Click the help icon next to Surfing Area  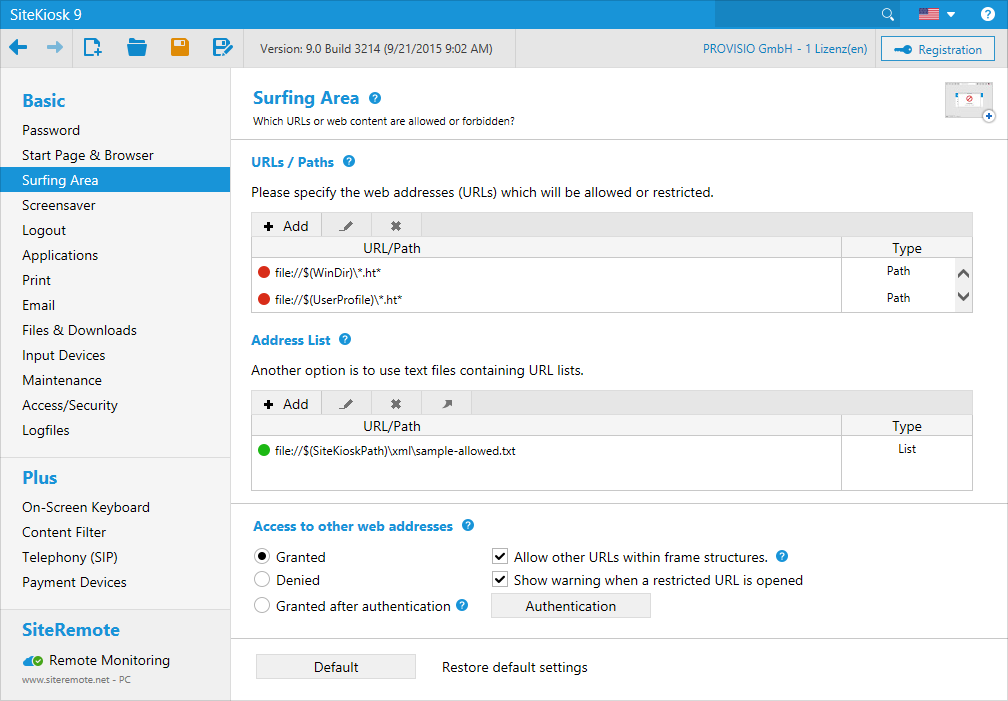(375, 98)
